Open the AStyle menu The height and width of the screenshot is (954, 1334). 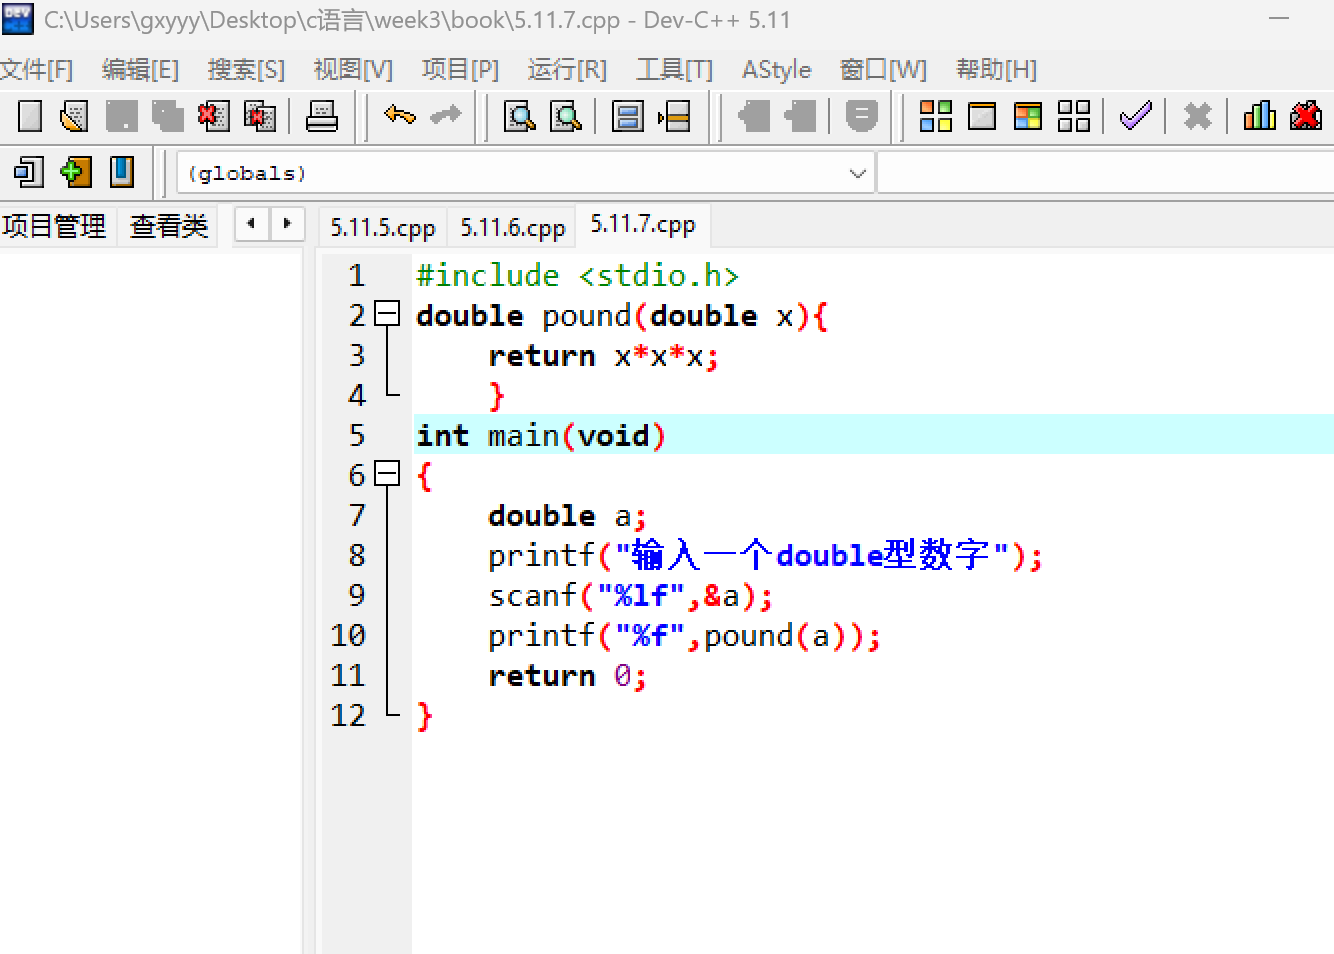pos(777,70)
